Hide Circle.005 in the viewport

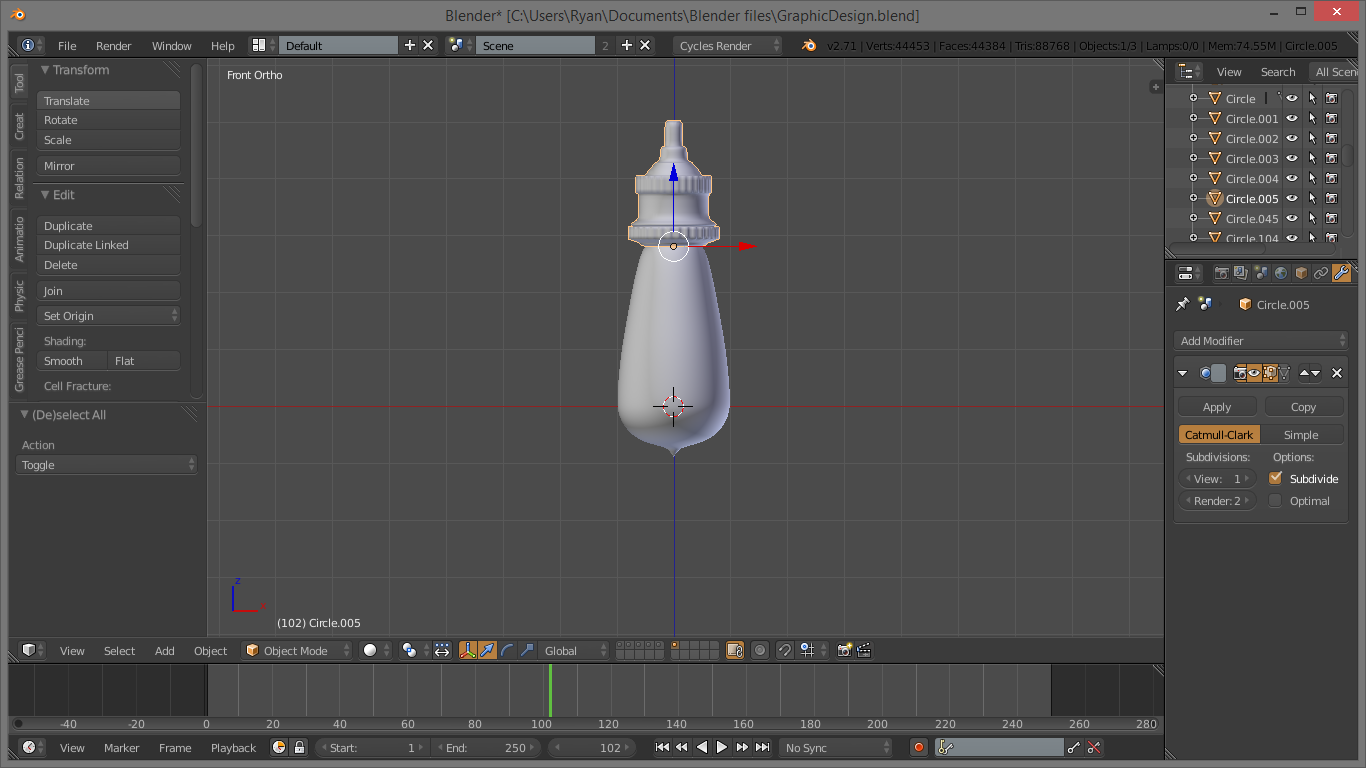pyautogui.click(x=1291, y=198)
